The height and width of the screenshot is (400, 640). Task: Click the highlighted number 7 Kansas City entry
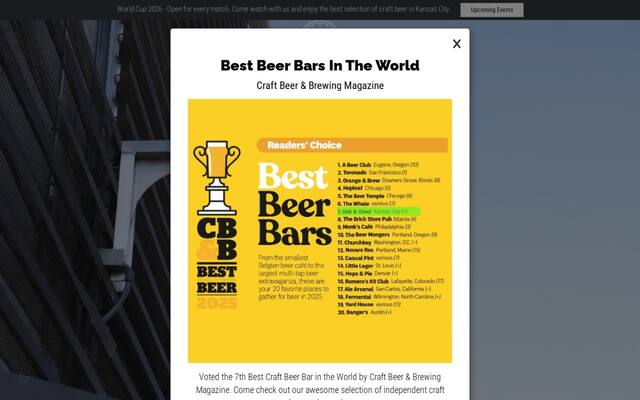(379, 211)
